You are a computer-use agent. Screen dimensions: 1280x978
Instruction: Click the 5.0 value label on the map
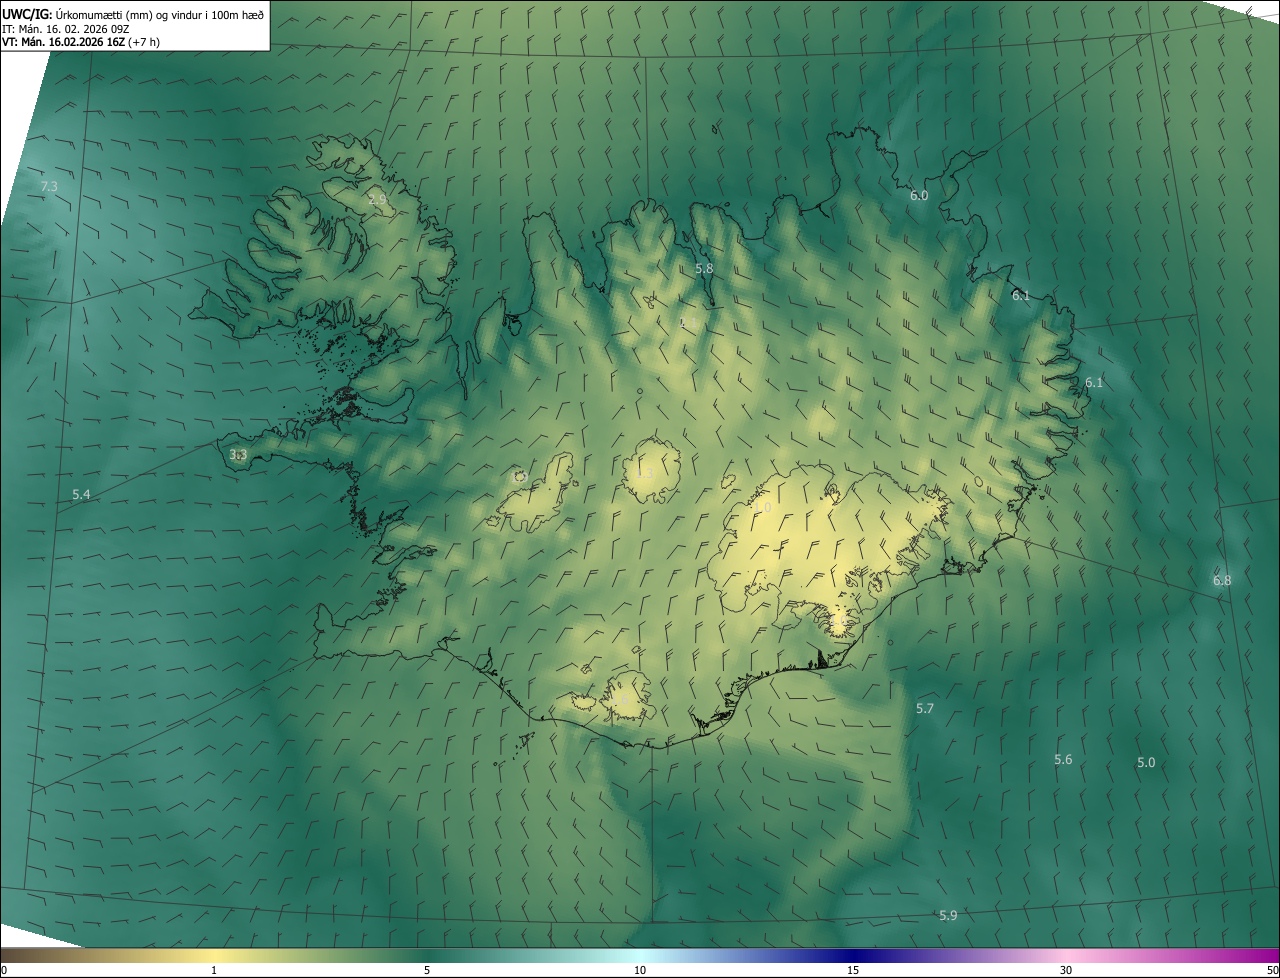(x=1146, y=763)
